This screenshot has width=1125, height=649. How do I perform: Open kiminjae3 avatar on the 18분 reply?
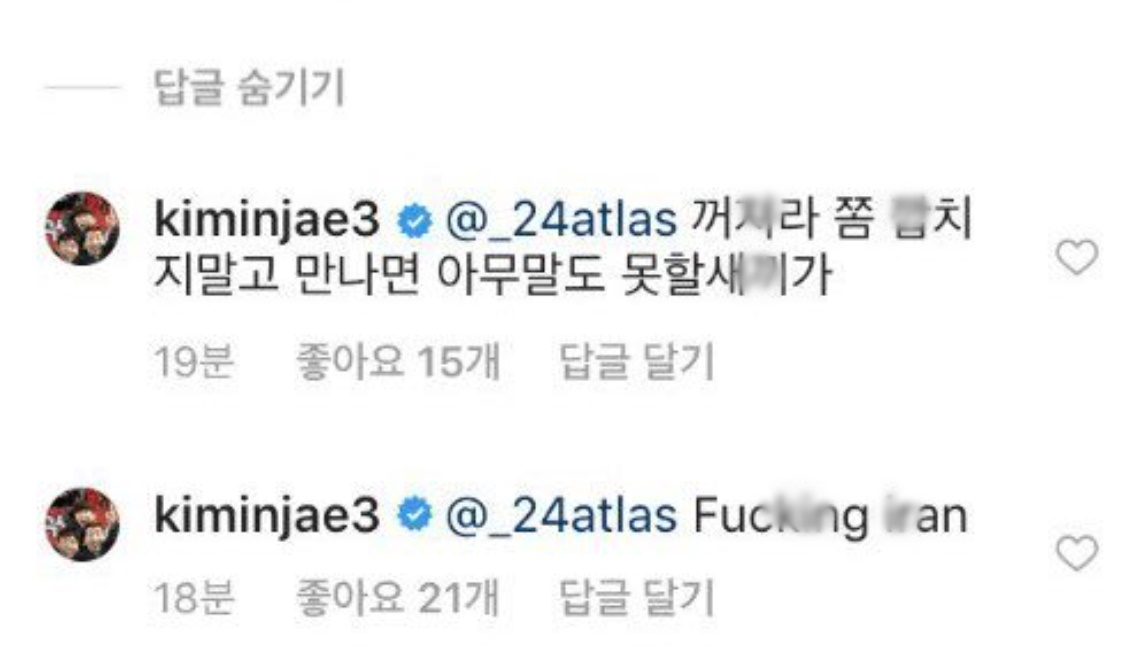pos(82,524)
